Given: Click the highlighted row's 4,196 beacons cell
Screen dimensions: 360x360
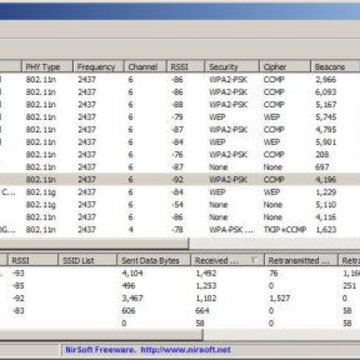Looking at the screenshot, I should coord(326,180).
